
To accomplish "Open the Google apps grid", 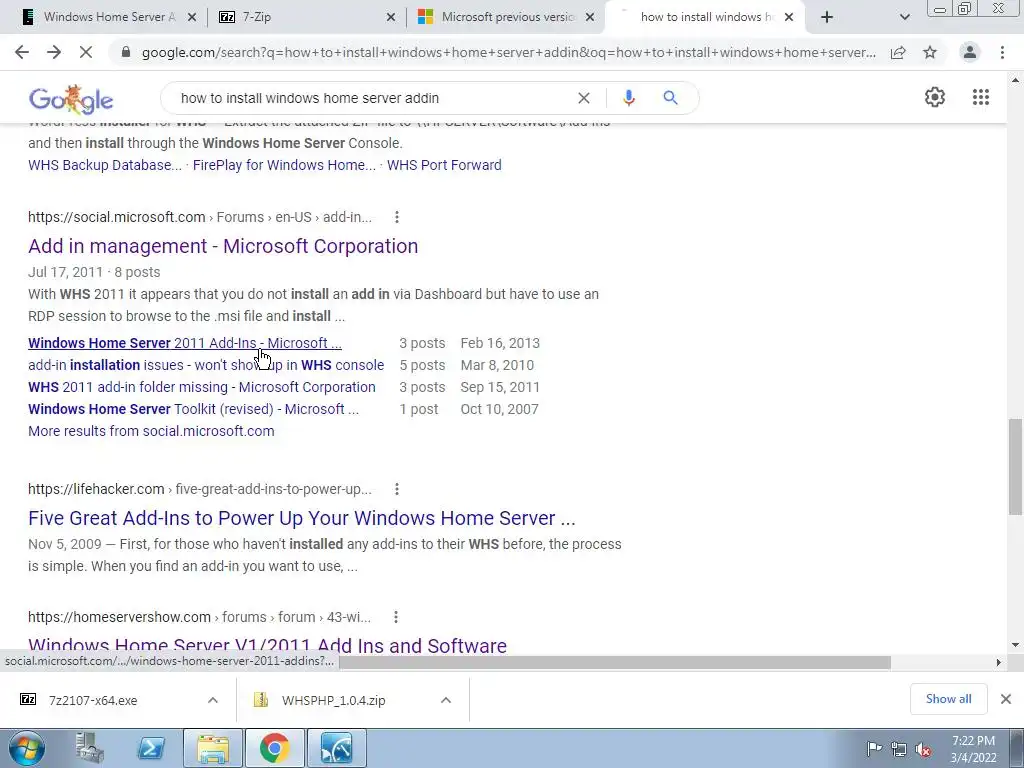I will 981,97.
